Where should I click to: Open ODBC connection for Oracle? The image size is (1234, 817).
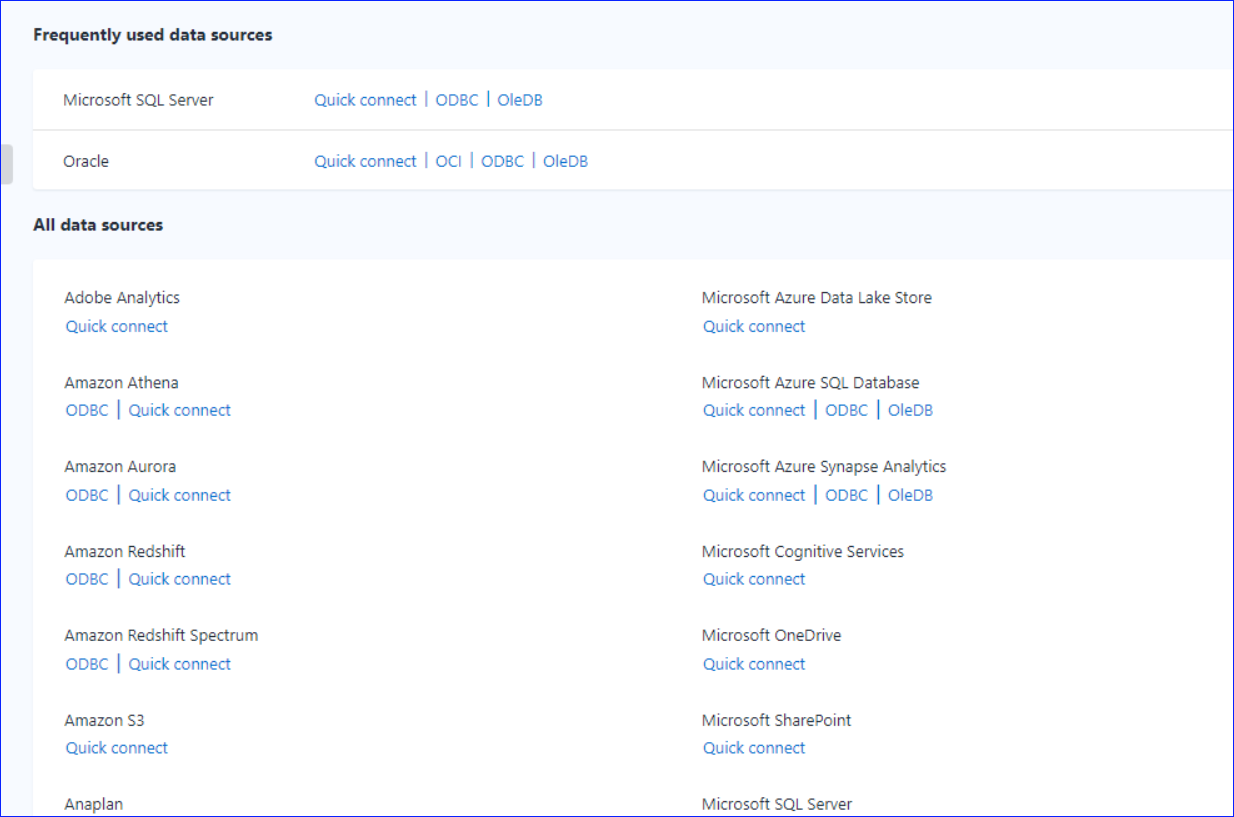pos(502,161)
